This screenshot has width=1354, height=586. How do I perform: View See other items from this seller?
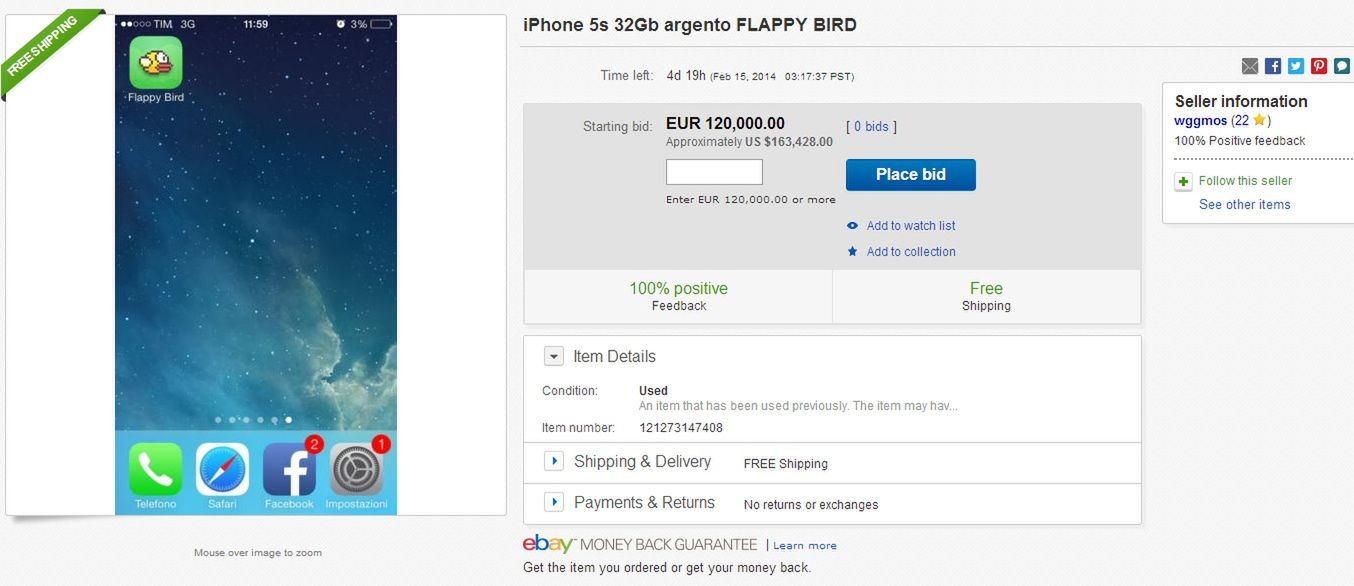[x=1244, y=204]
